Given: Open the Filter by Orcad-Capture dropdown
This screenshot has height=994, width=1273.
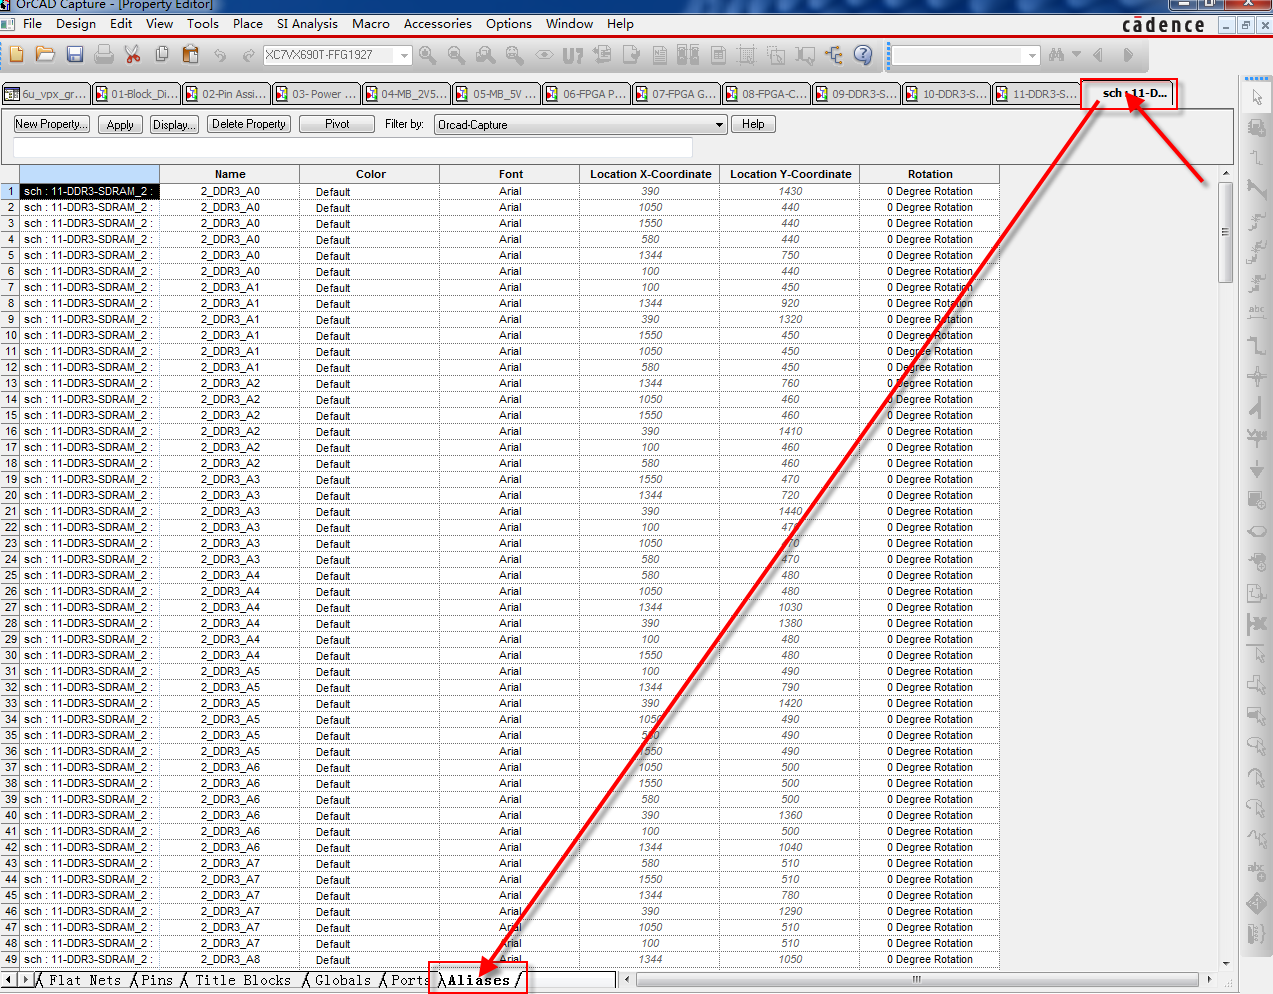Looking at the screenshot, I should click(x=719, y=125).
